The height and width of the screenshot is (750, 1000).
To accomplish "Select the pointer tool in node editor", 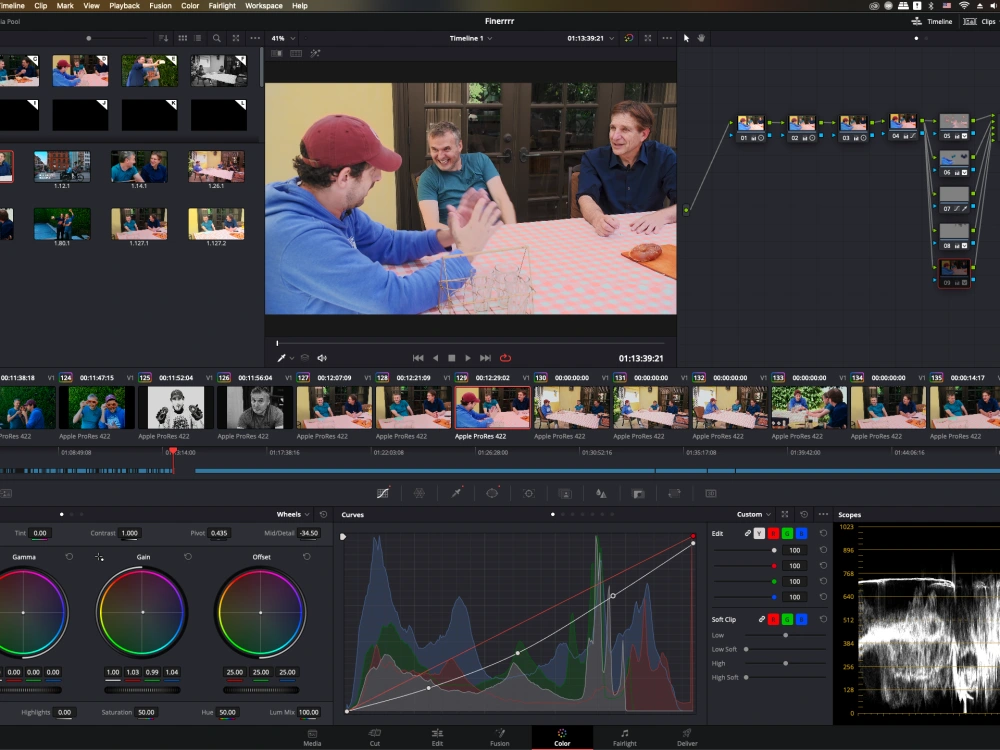I will pos(686,38).
